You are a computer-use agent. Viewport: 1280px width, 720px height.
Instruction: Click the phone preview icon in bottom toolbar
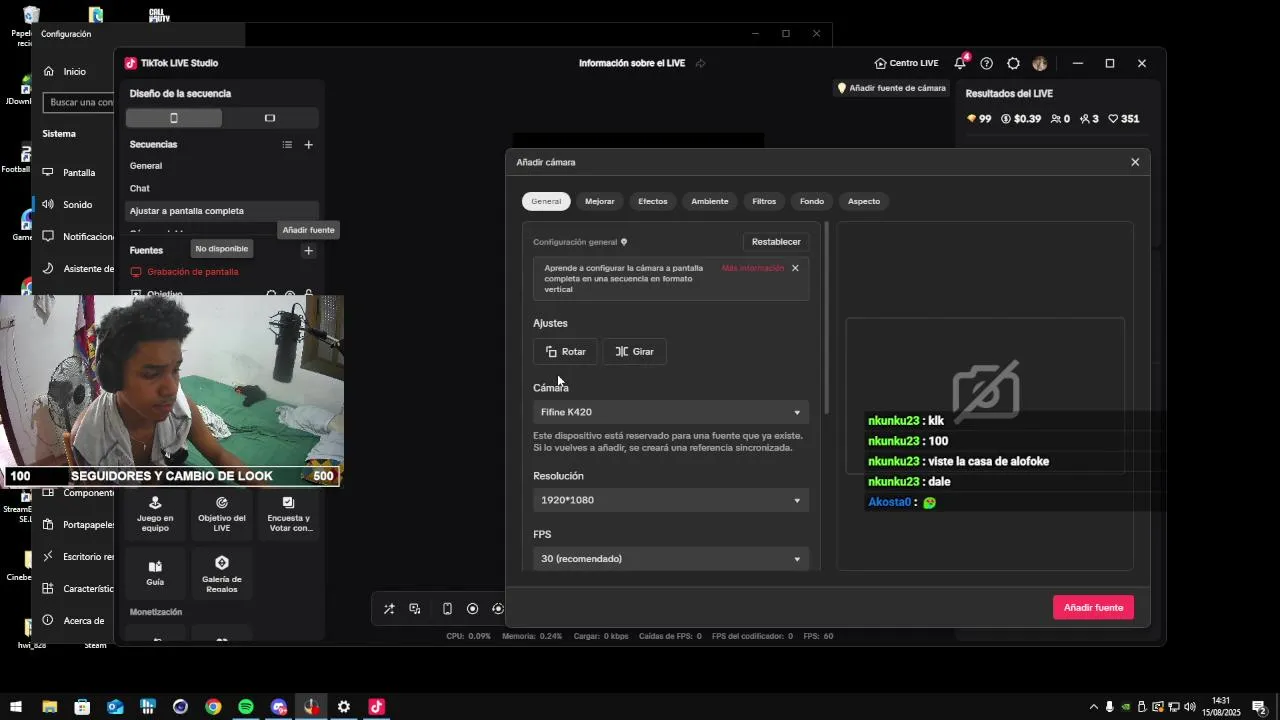pos(447,609)
